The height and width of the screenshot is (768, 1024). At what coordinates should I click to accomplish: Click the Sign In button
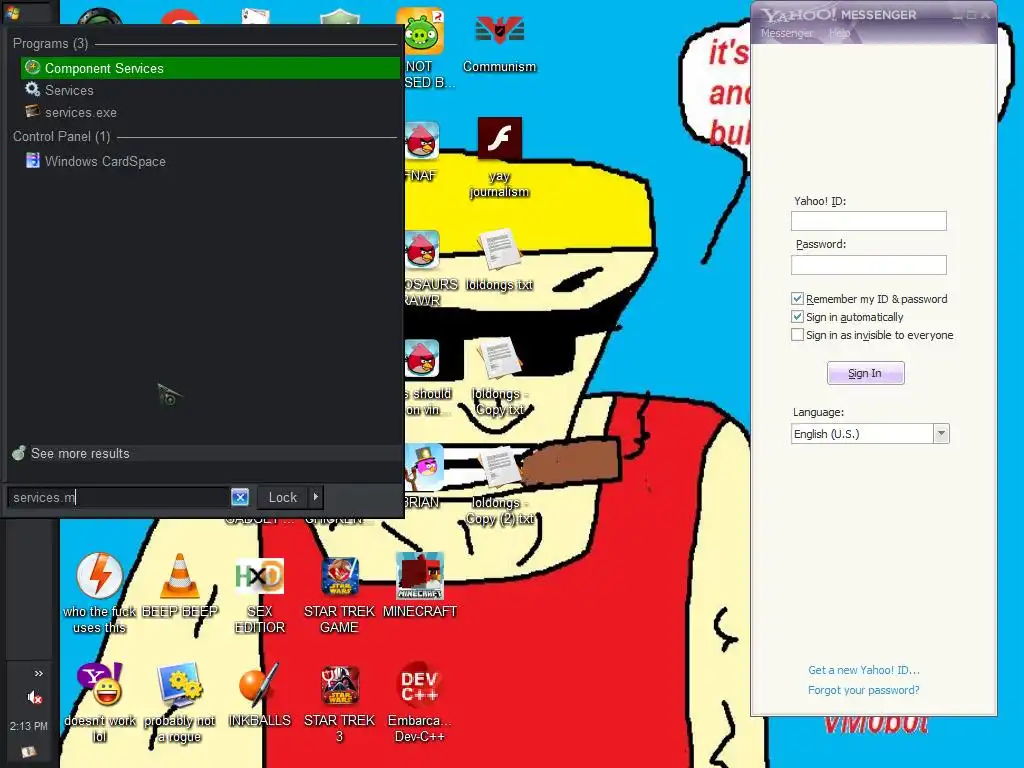pos(865,373)
